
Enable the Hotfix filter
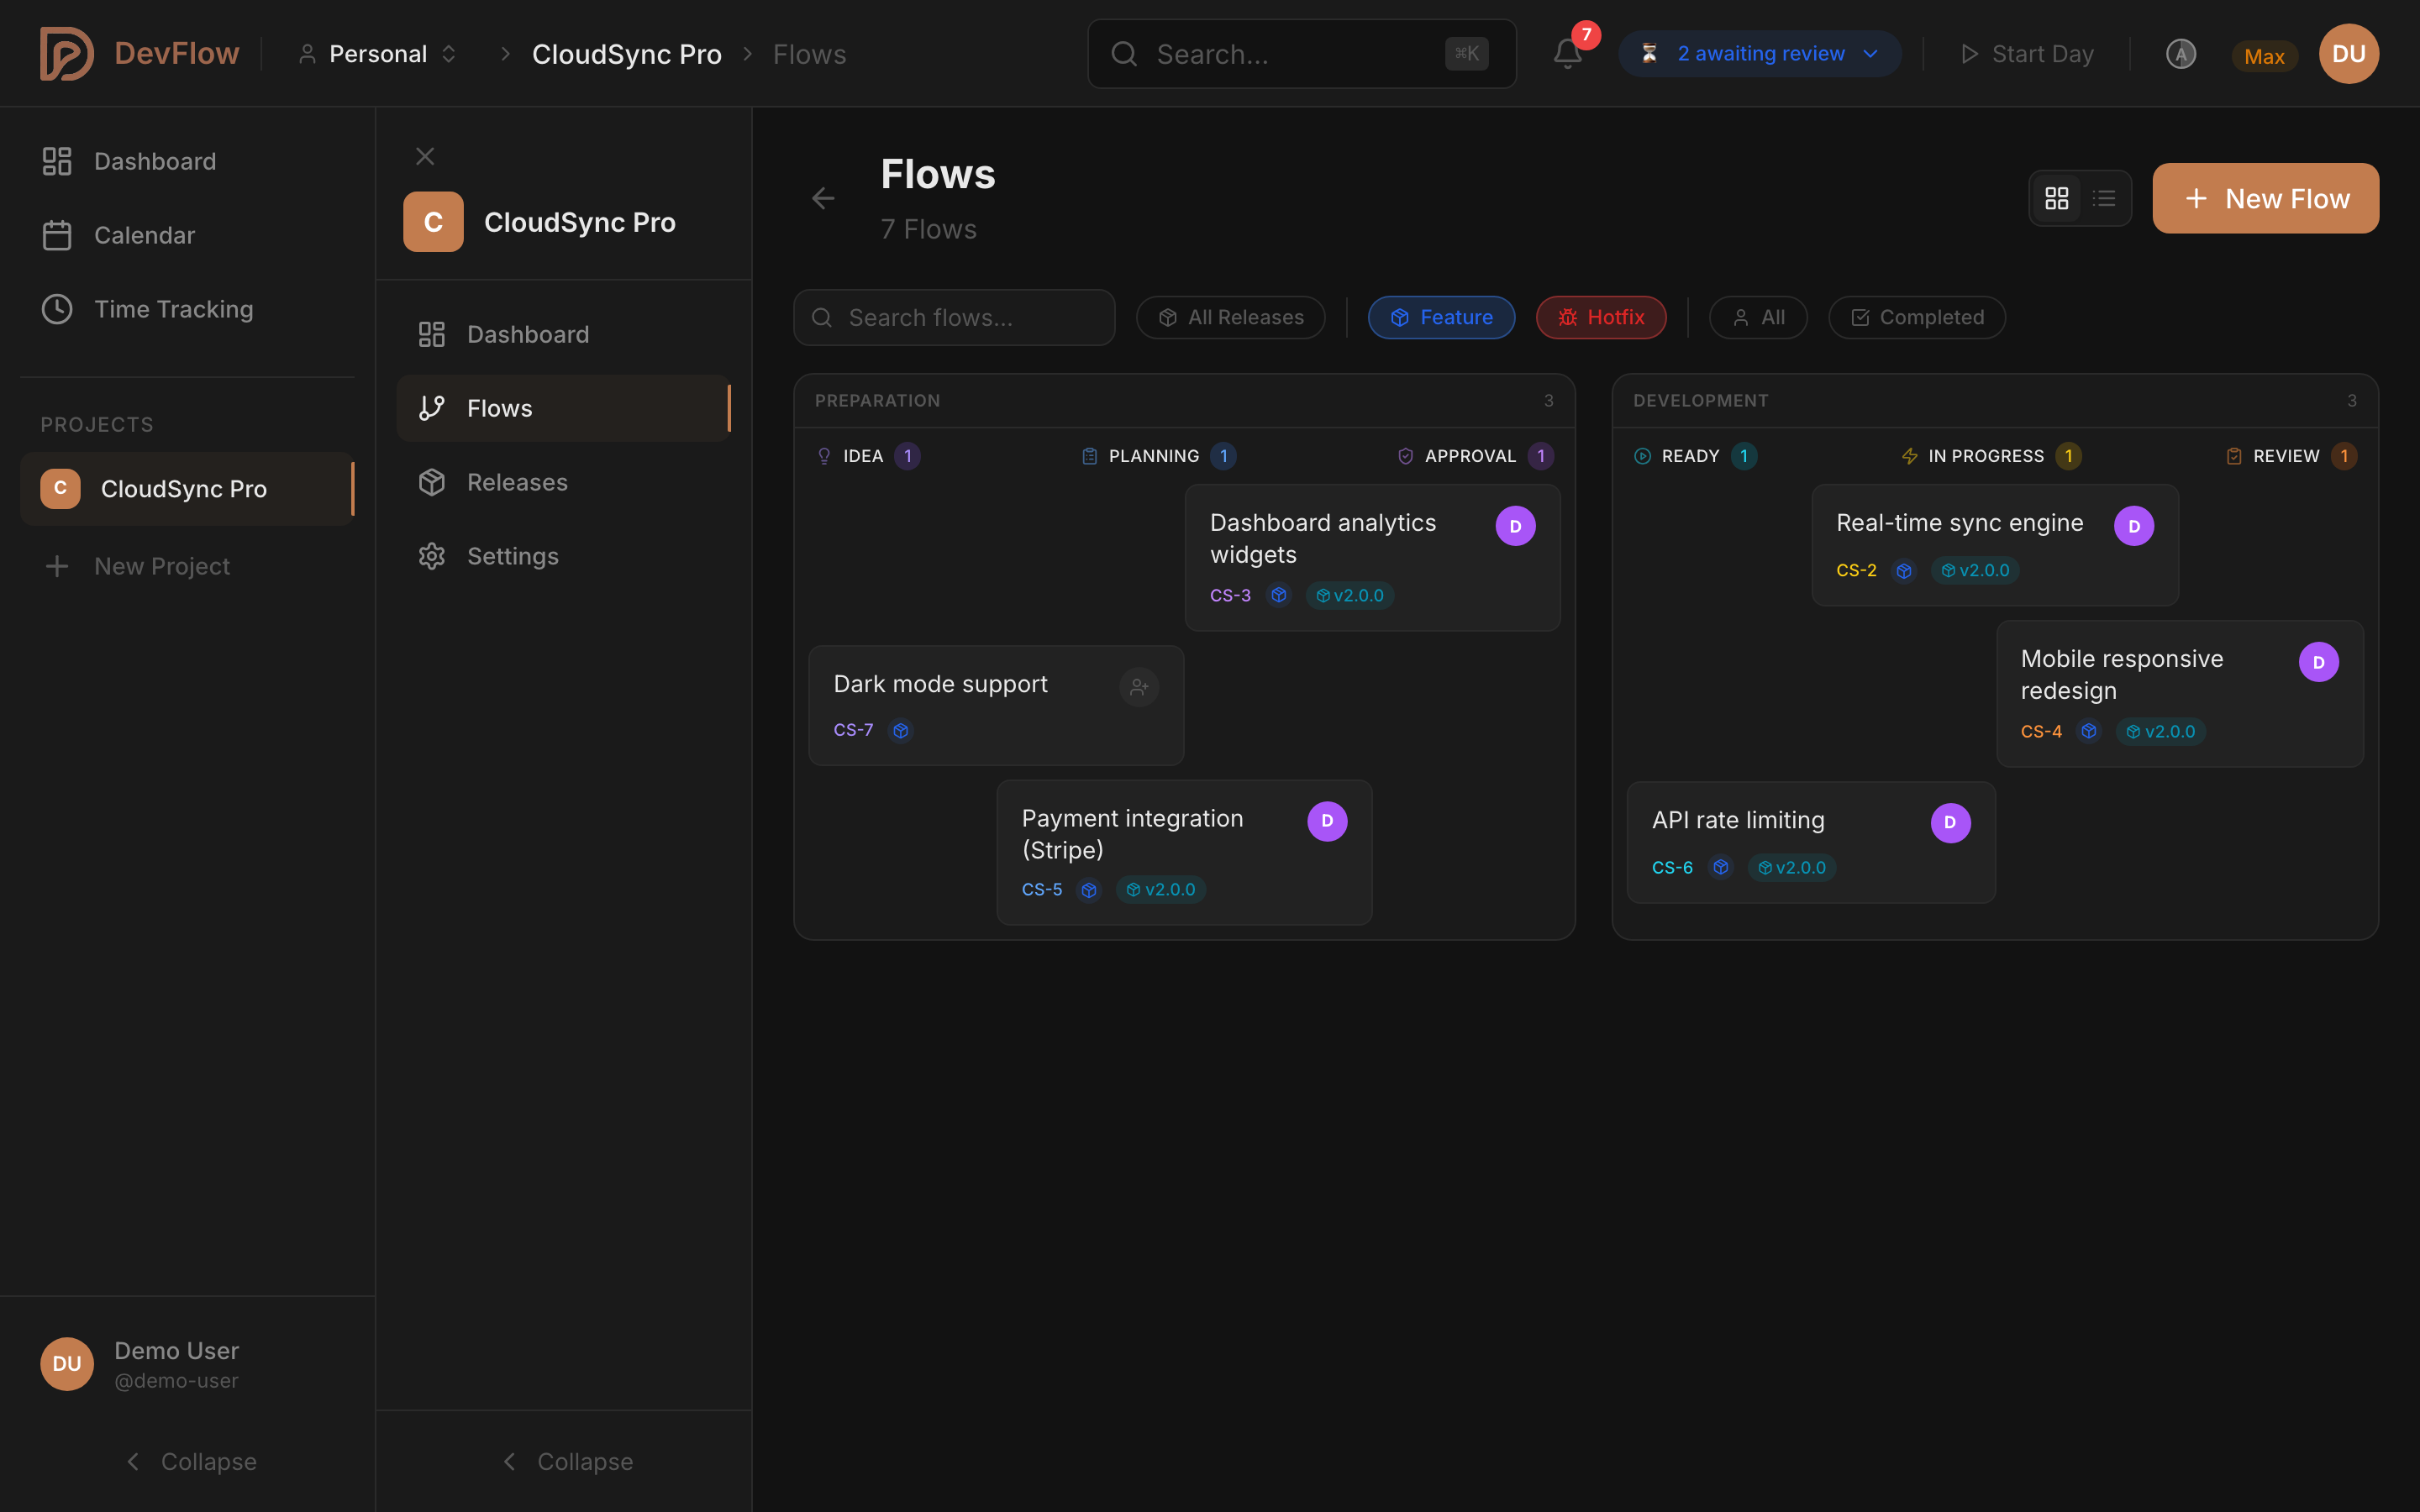pyautogui.click(x=1600, y=317)
